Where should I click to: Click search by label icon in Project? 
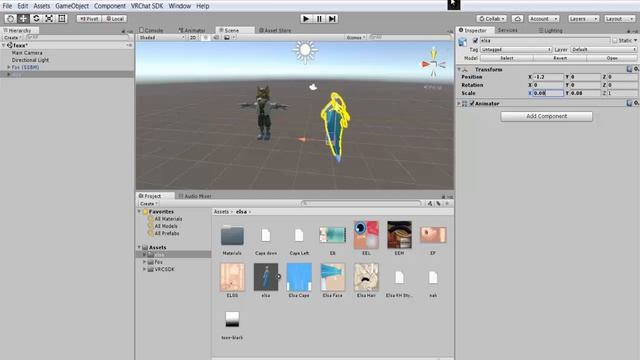(438, 203)
